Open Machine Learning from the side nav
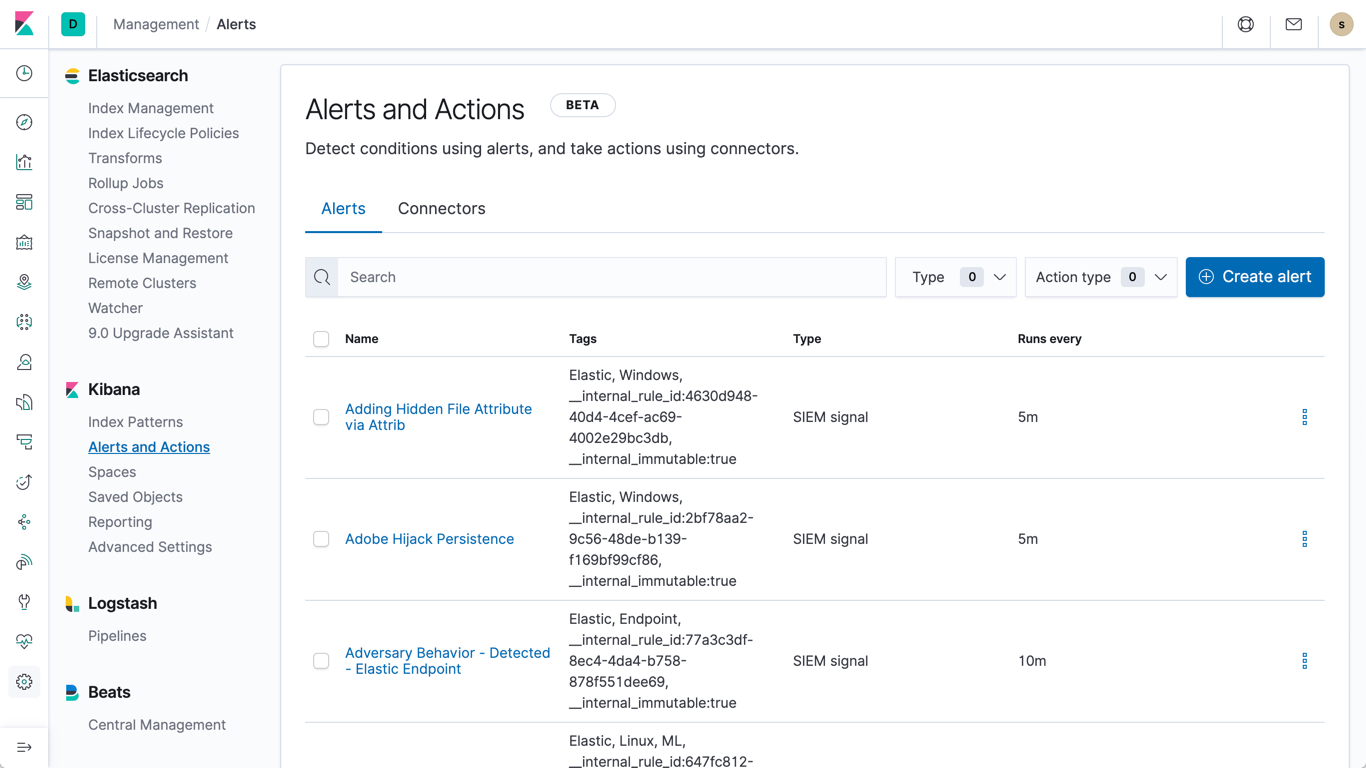The image size is (1366, 768). (x=24, y=322)
